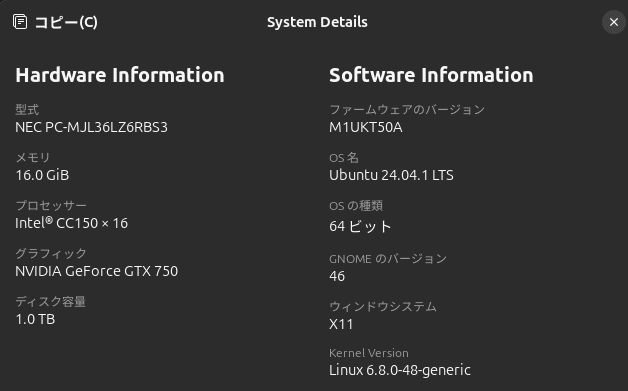628x391 pixels.
Task: Click the graphics value NVIDIA GeForce GTX 750
Action: 97,271
